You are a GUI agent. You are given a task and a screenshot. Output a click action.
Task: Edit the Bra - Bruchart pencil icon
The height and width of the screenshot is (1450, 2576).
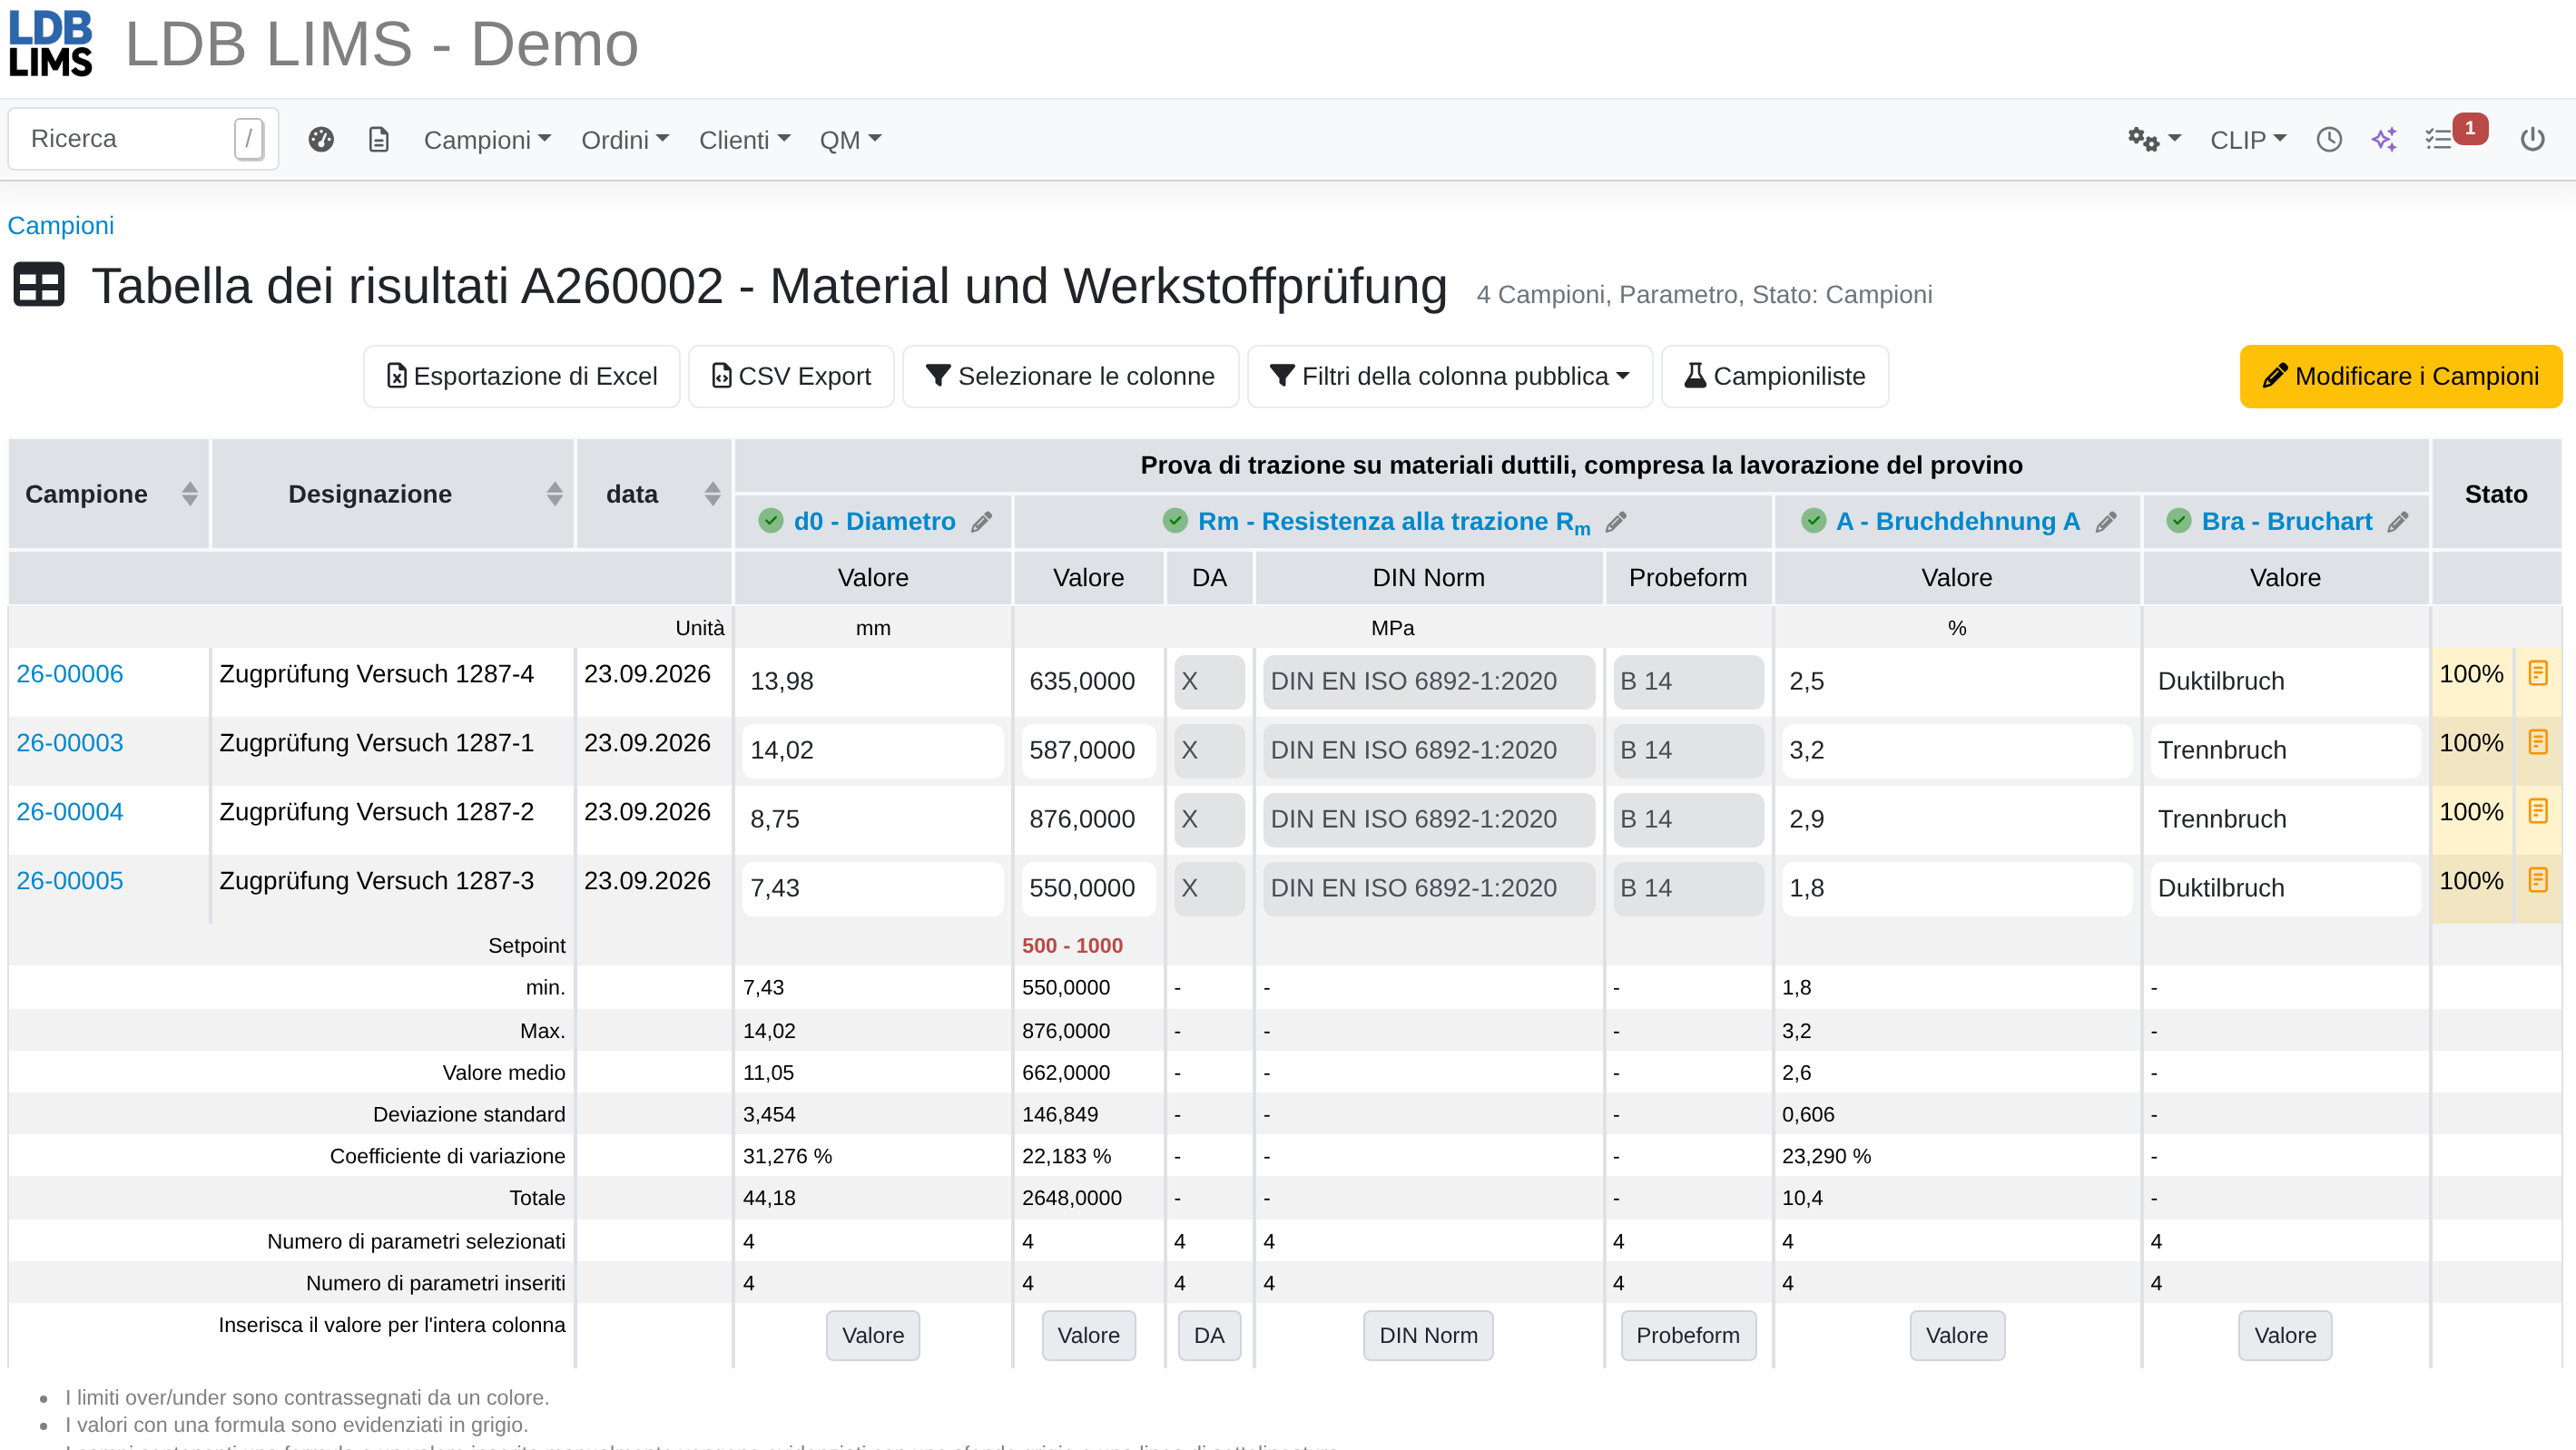pyautogui.click(x=2398, y=522)
